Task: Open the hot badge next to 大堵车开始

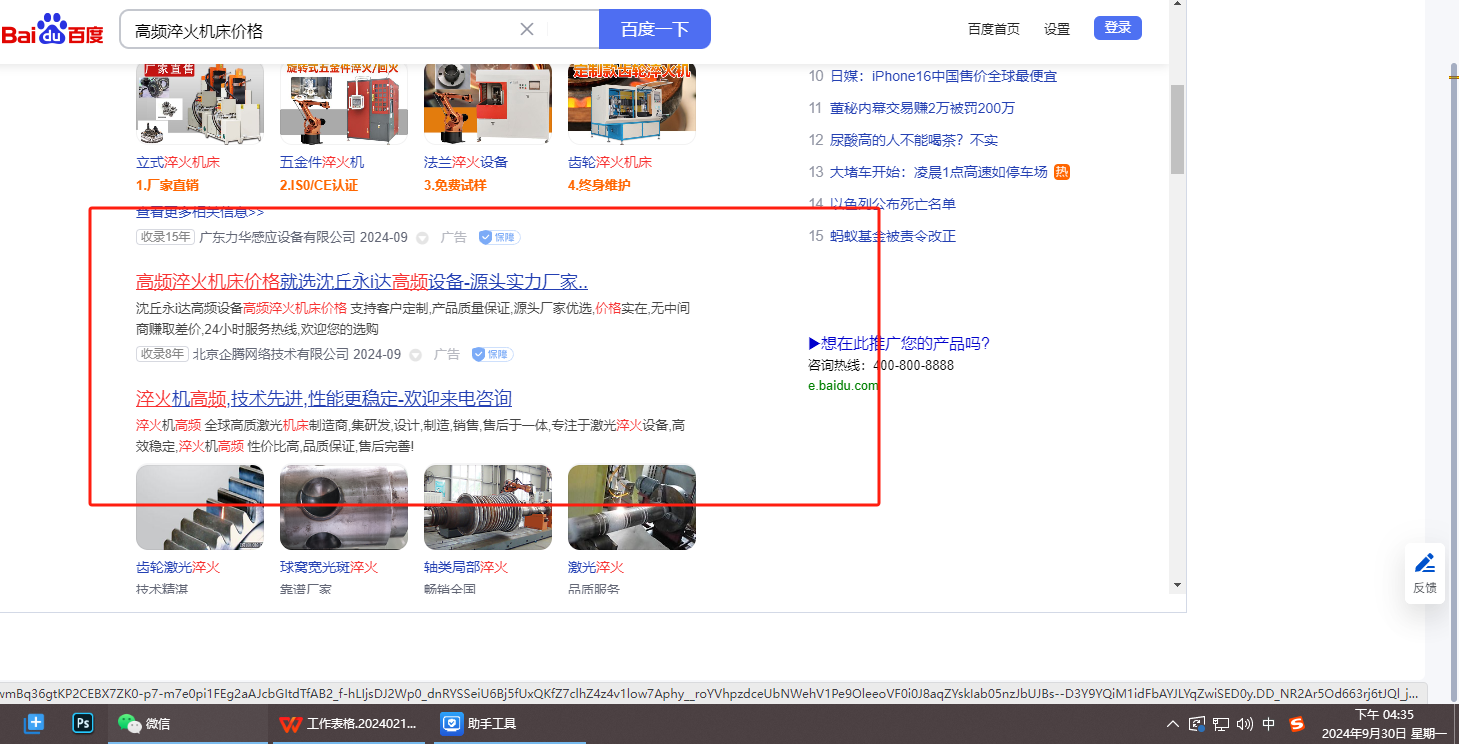Action: (x=1062, y=172)
